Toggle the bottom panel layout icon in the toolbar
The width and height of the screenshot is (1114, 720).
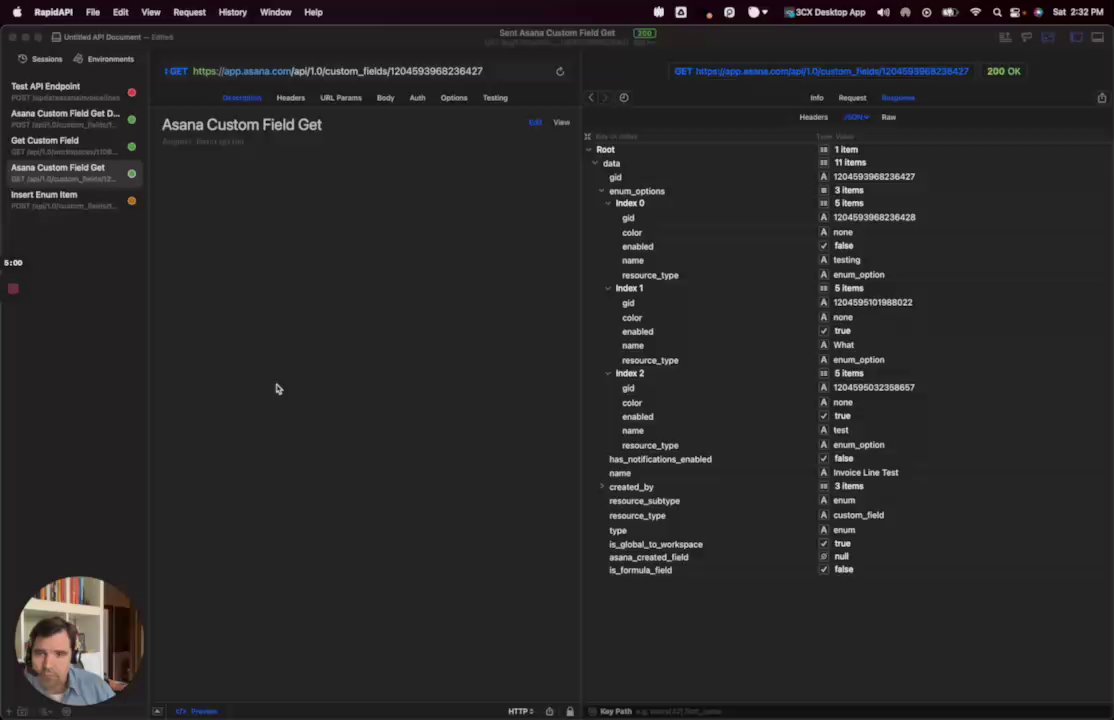point(1098,37)
